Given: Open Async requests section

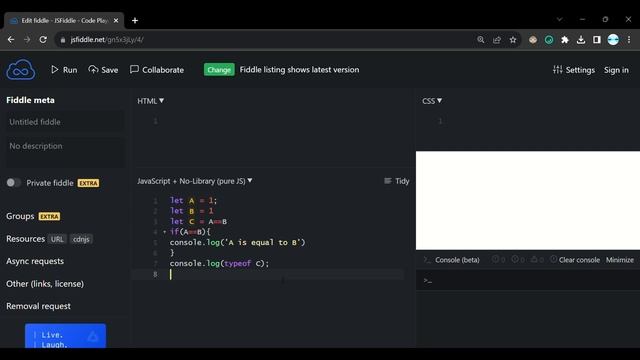Looking at the screenshot, I should (x=35, y=261).
